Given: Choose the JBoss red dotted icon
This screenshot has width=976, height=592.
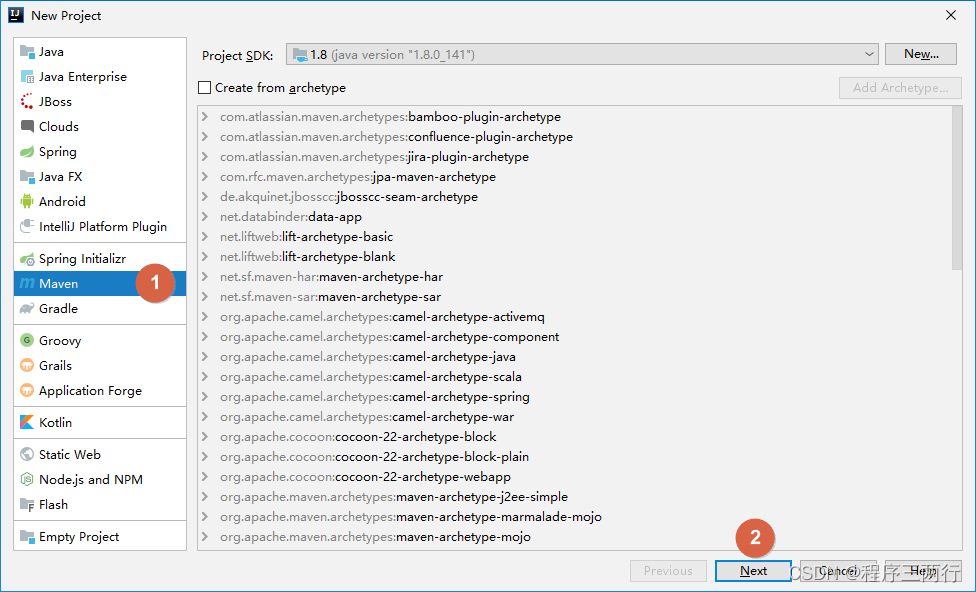Looking at the screenshot, I should pos(27,101).
